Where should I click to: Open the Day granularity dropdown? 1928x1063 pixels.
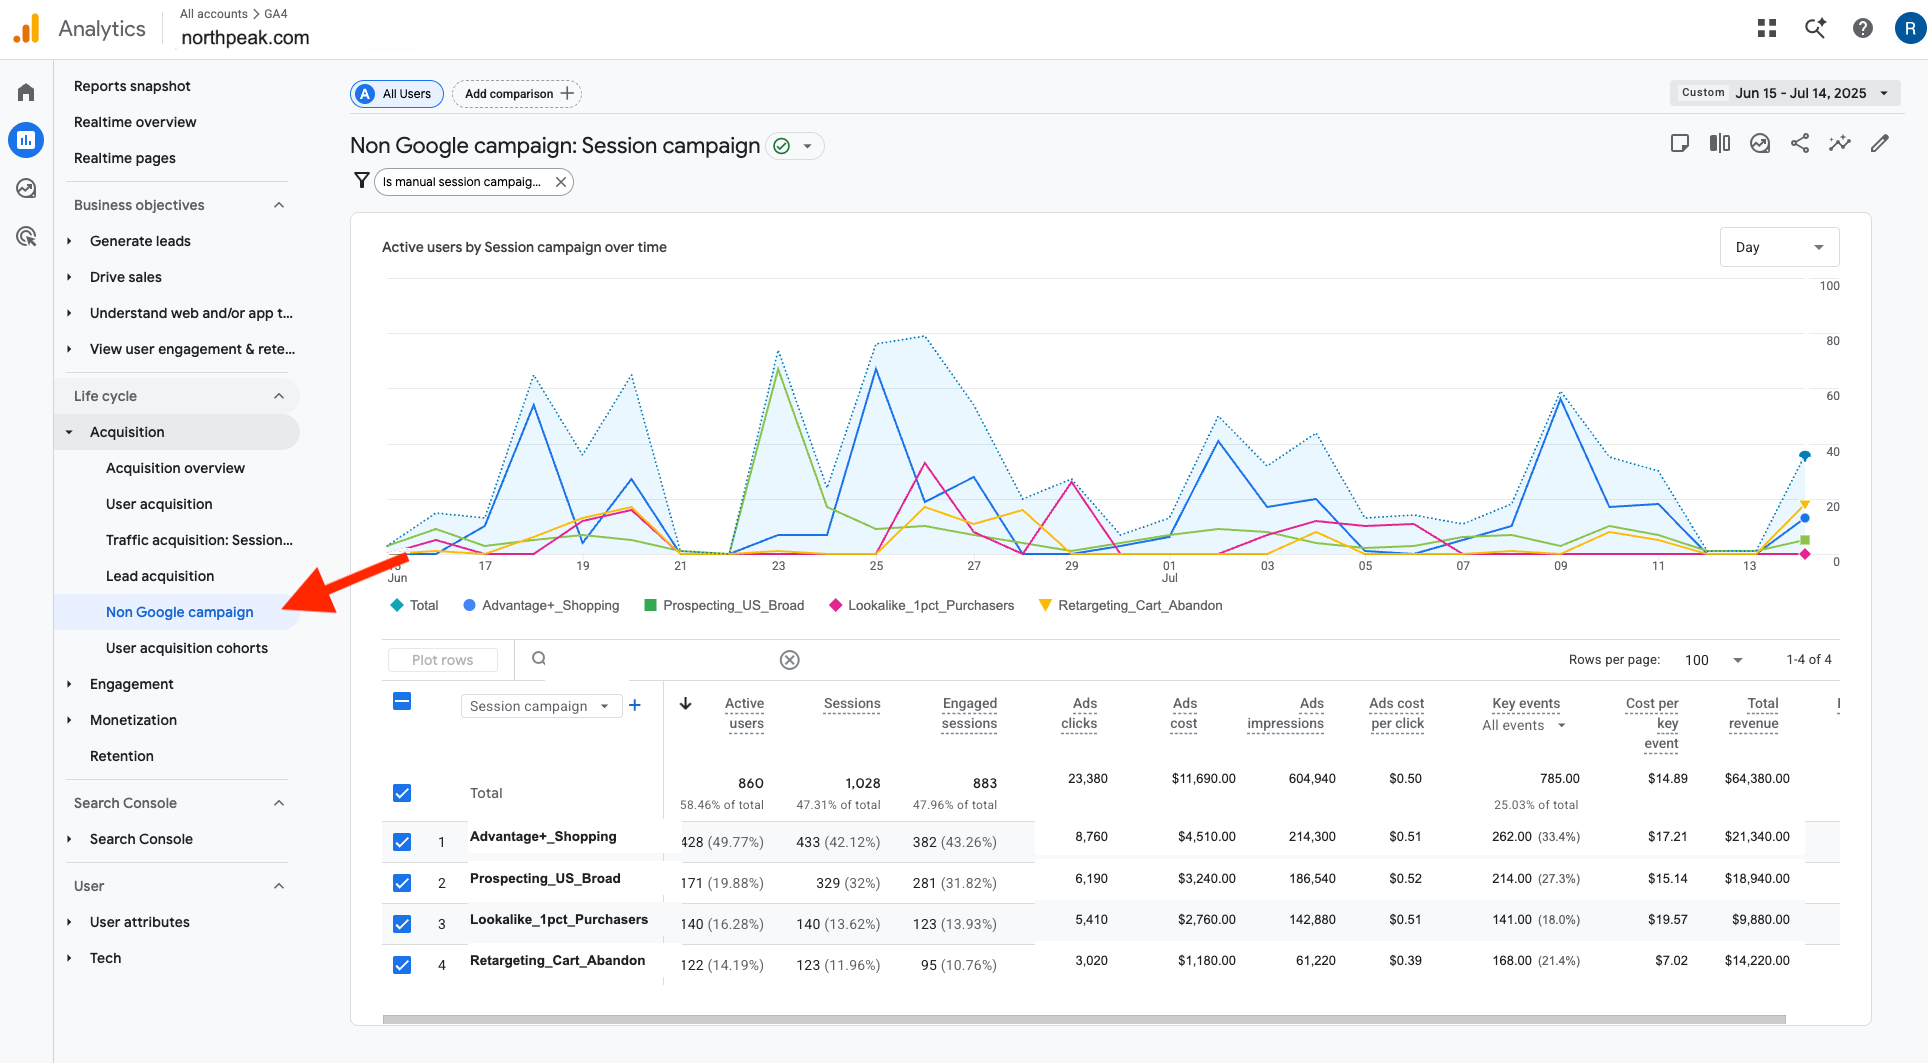(1779, 247)
